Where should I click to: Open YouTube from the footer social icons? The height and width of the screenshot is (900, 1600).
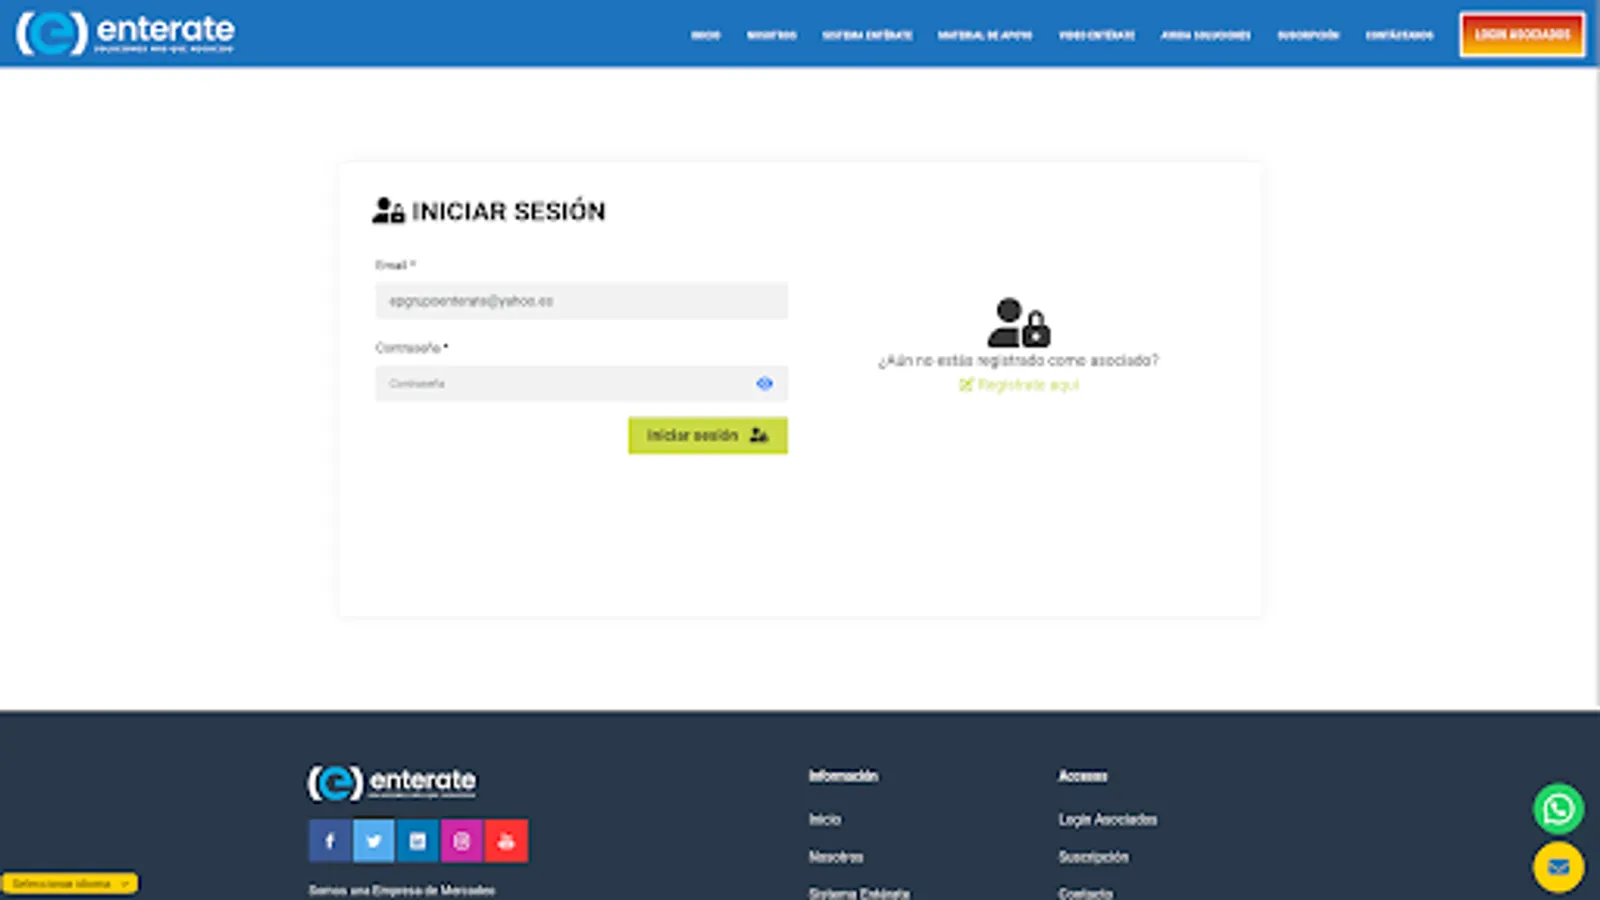tap(505, 840)
